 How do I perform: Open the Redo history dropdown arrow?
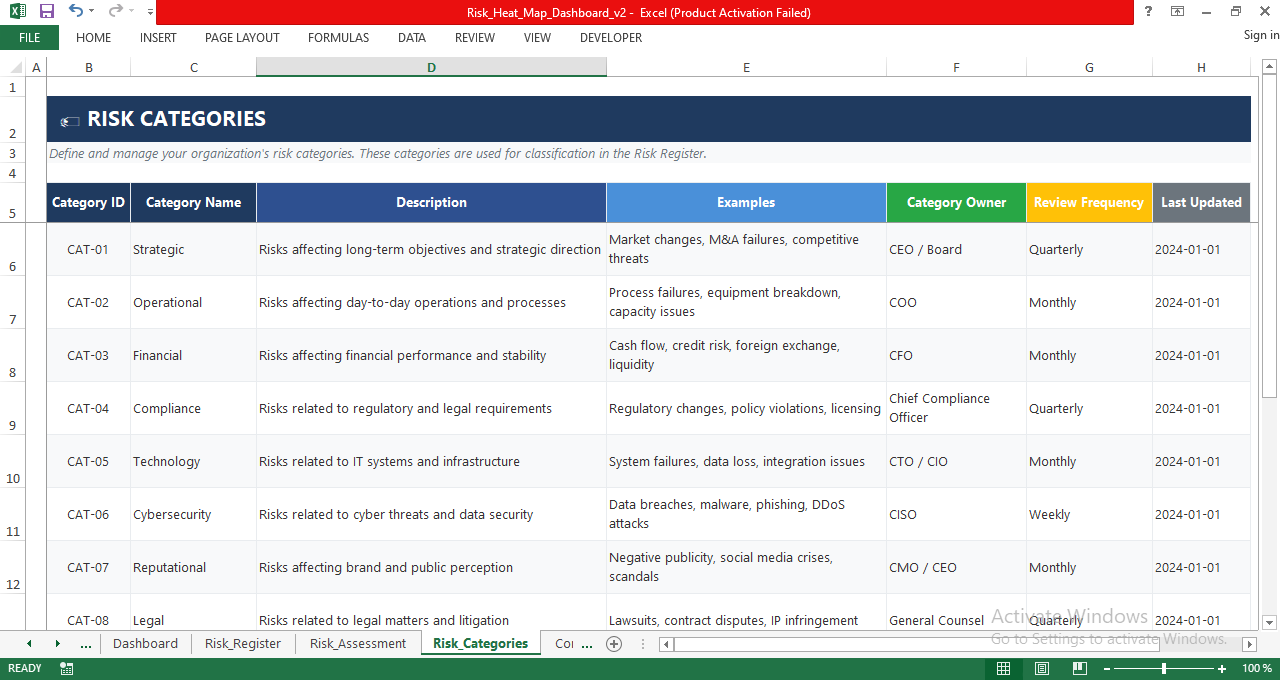pos(132,12)
